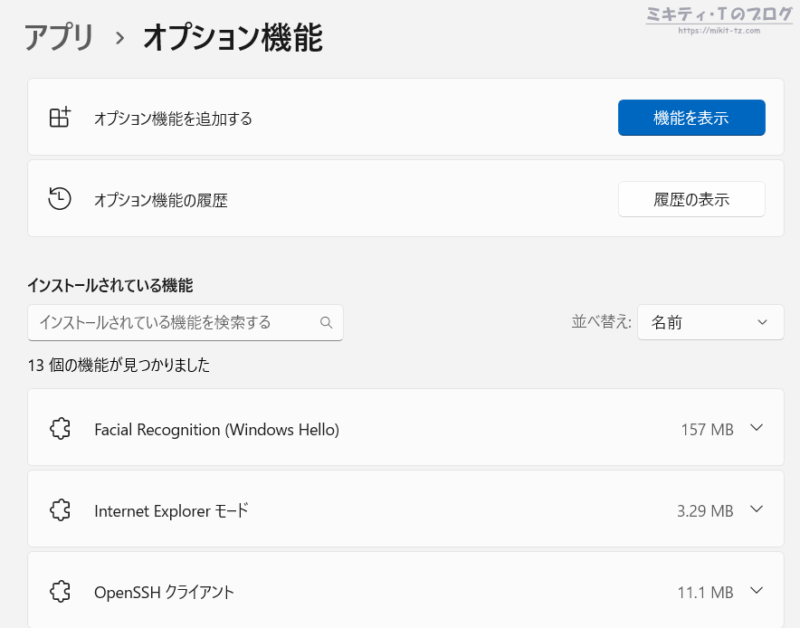
Task: Click the オプション機能 page title
Action: point(233,37)
